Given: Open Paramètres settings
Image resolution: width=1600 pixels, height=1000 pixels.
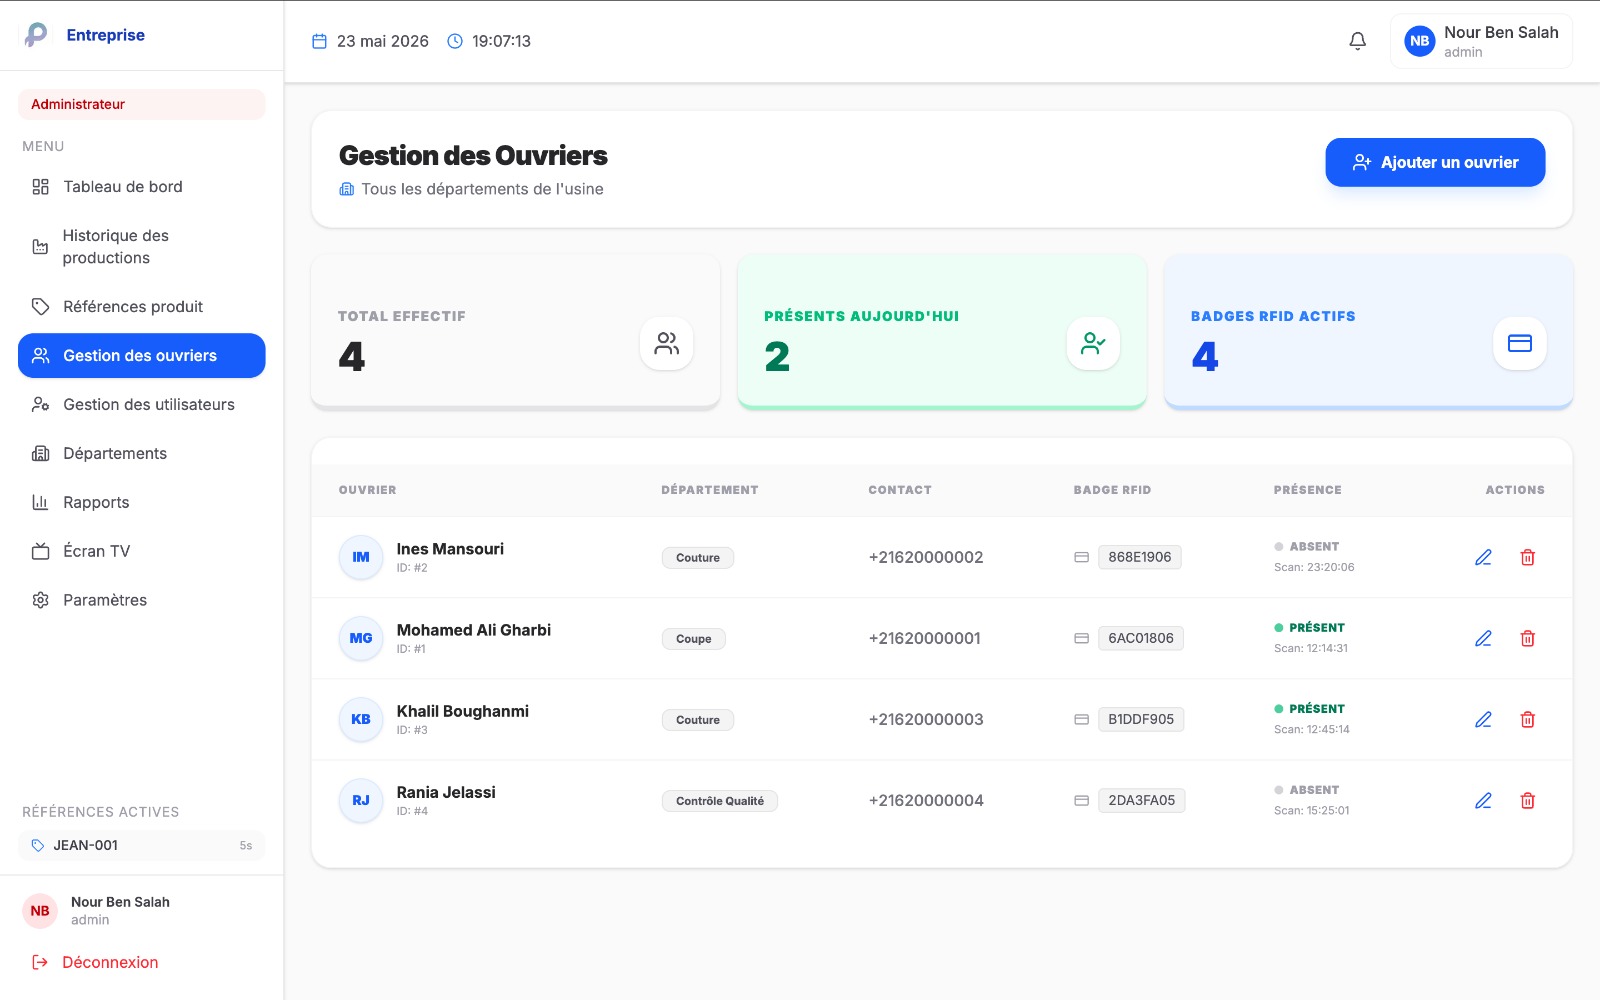Looking at the screenshot, I should coord(141,600).
